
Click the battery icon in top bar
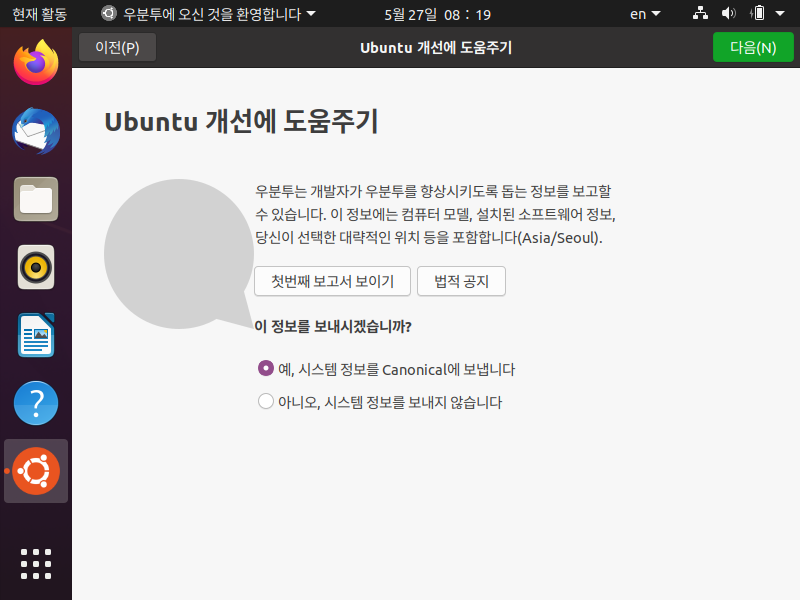(x=758, y=13)
